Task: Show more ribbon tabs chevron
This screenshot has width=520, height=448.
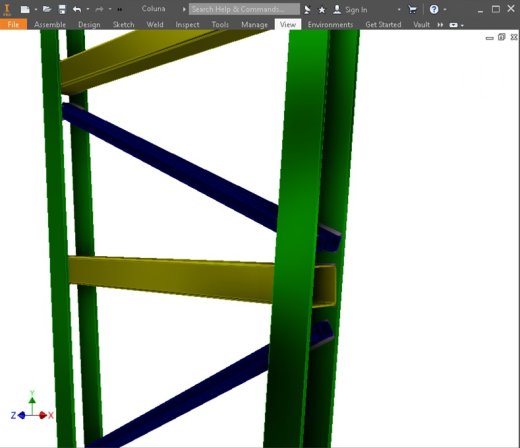Action: (x=440, y=25)
